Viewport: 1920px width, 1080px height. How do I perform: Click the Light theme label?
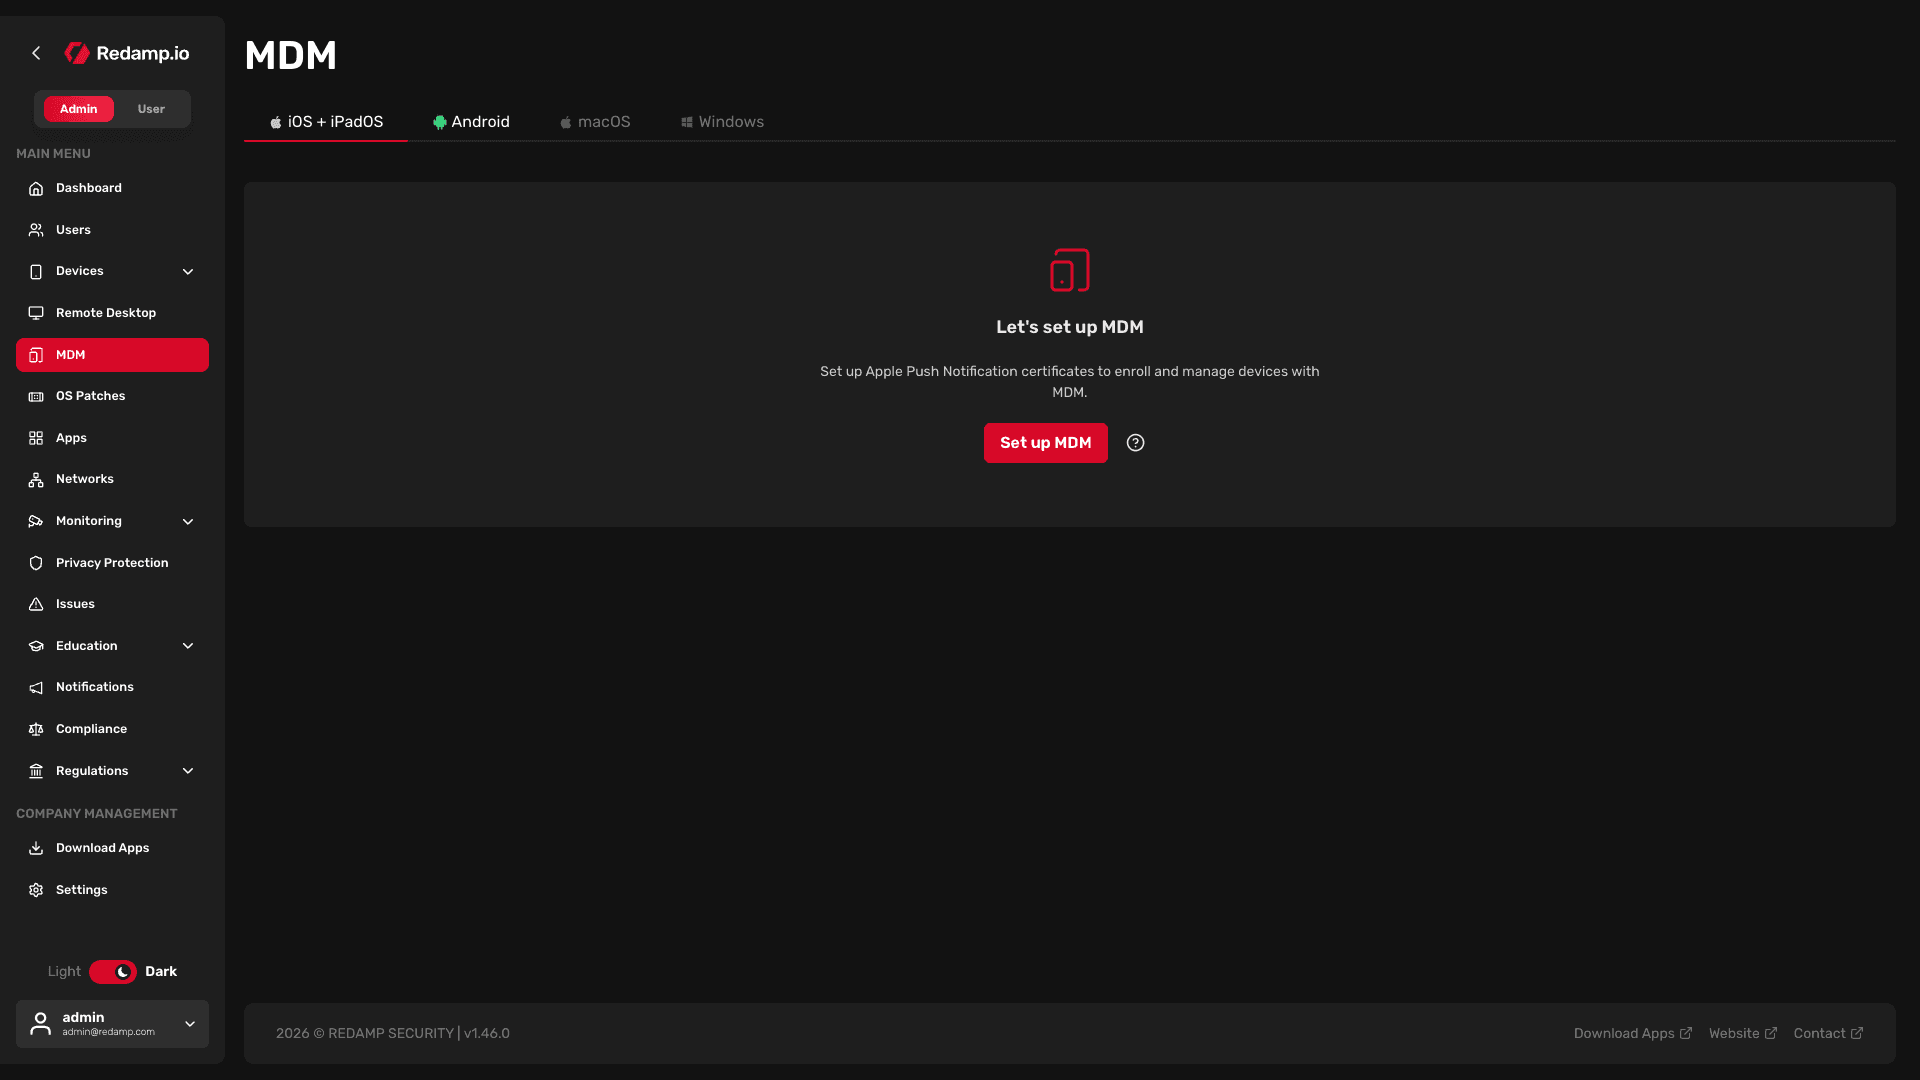[64, 972]
